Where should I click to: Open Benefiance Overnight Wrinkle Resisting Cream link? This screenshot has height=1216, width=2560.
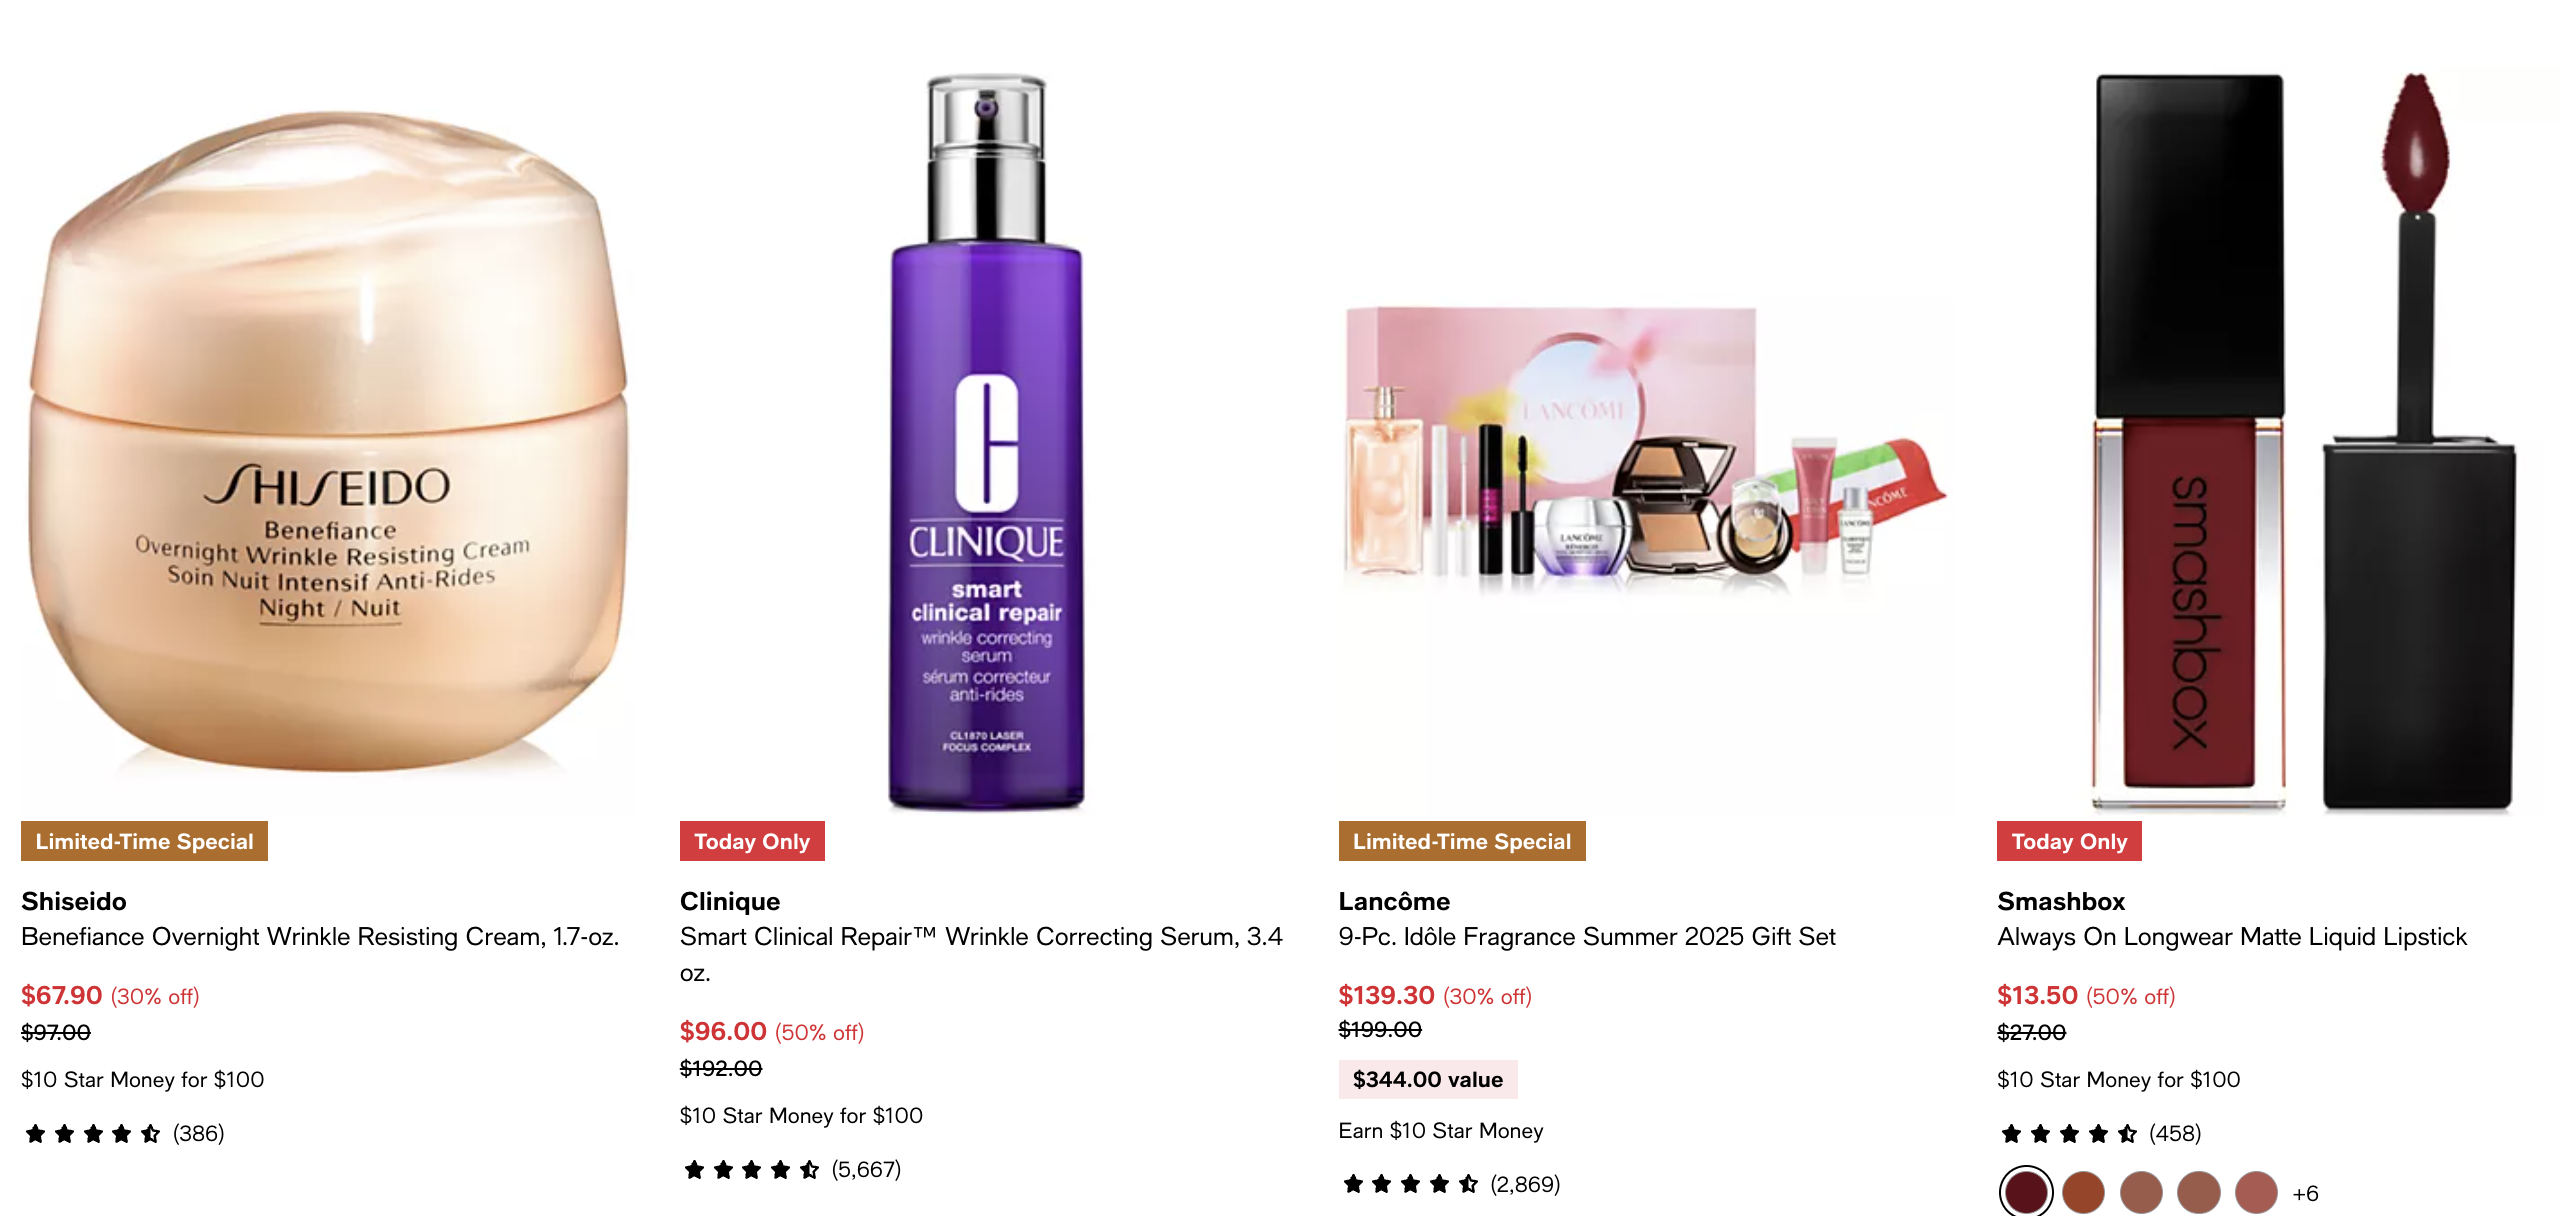[x=320, y=937]
